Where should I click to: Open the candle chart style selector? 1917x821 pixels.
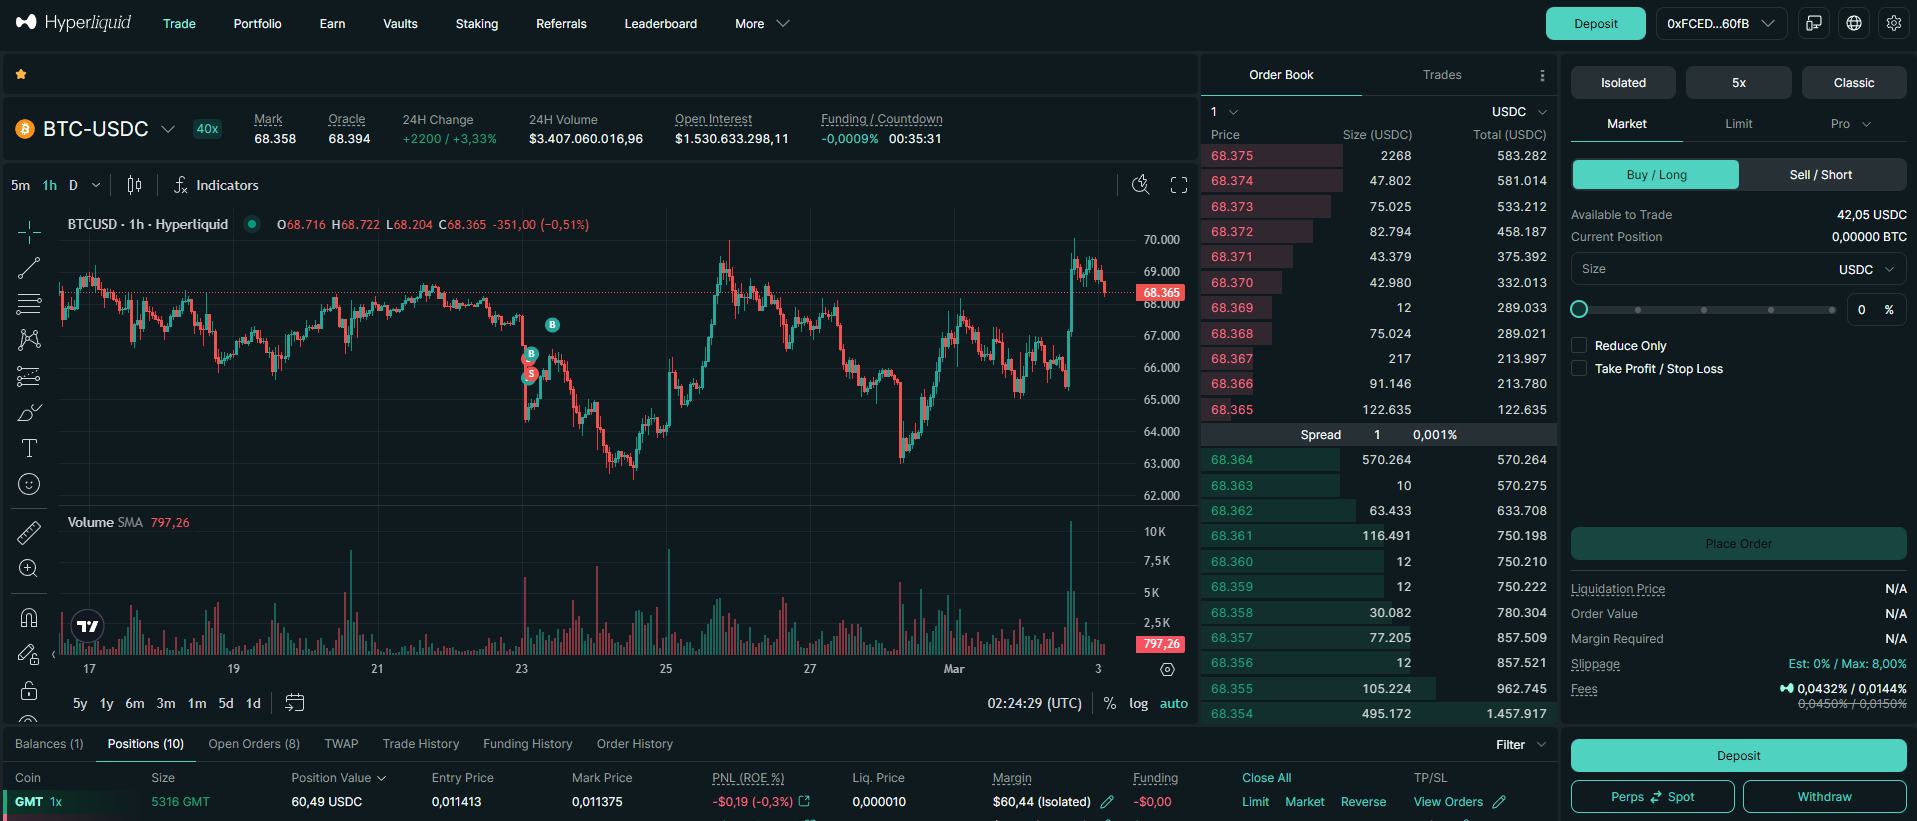tap(135, 185)
